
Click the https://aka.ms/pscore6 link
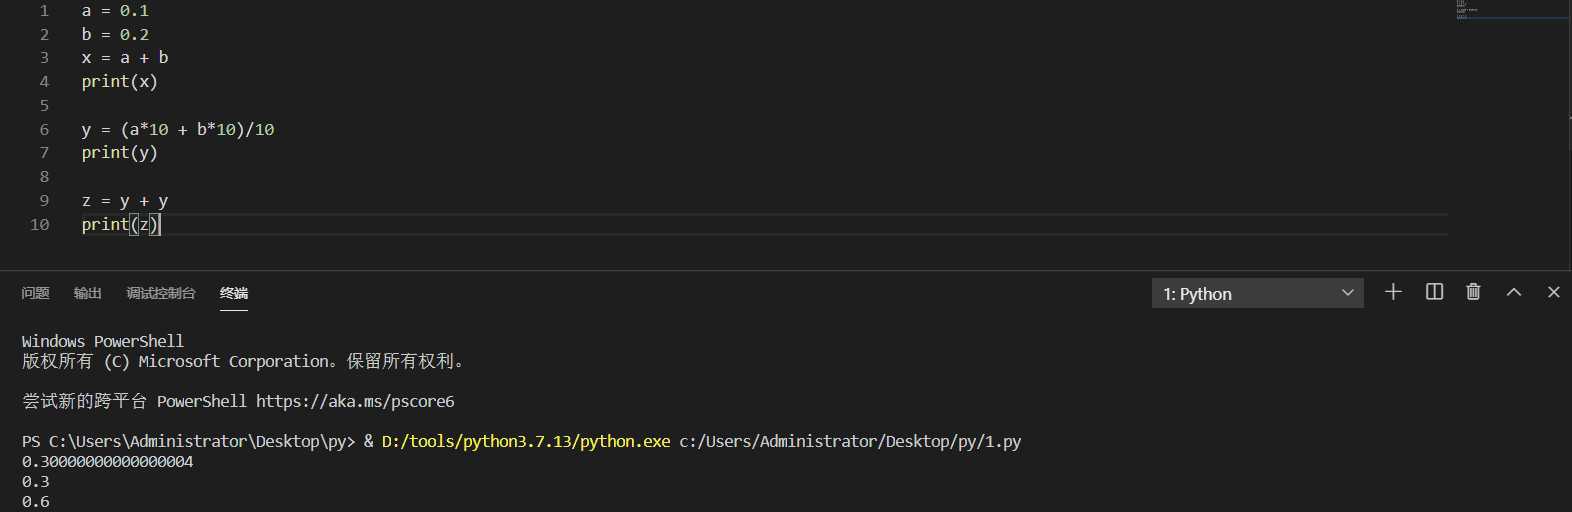coord(355,401)
